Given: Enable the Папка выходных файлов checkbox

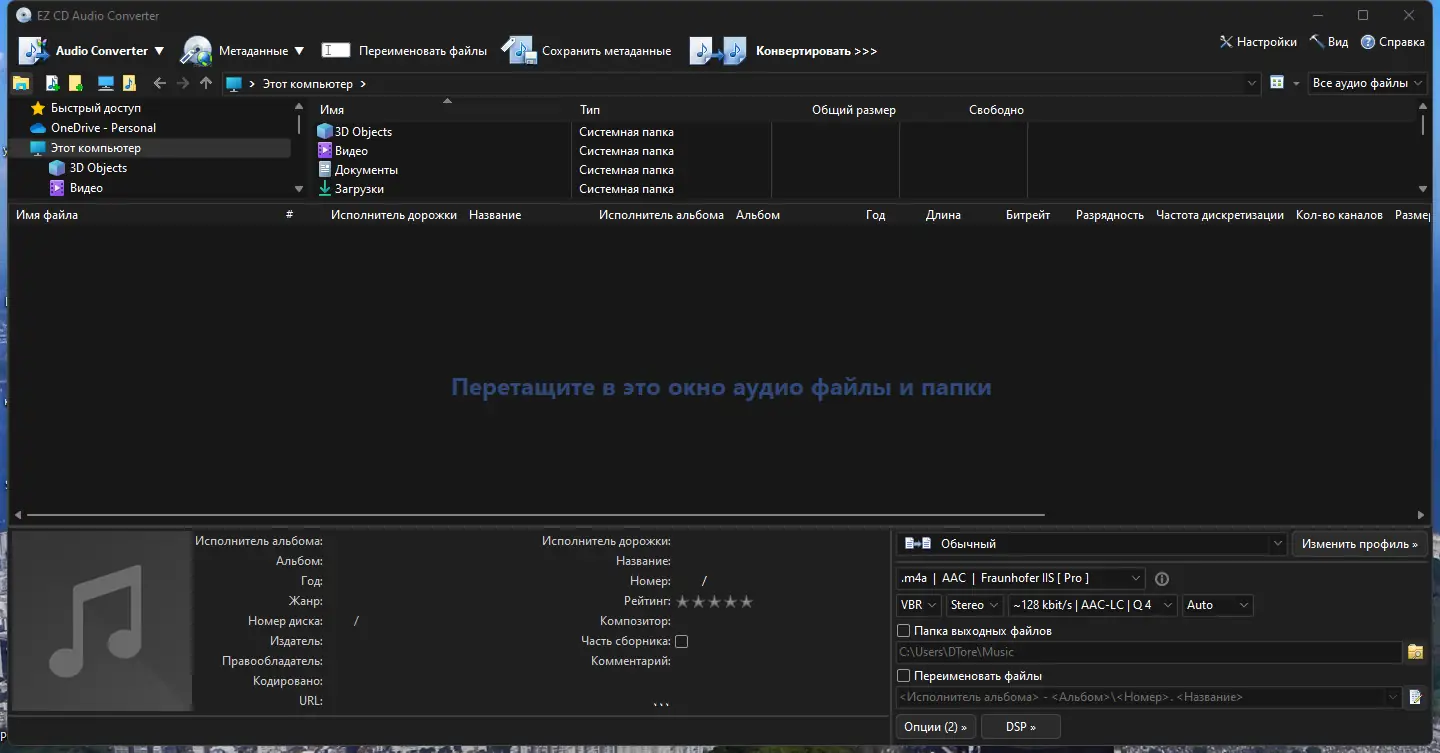Looking at the screenshot, I should point(903,630).
